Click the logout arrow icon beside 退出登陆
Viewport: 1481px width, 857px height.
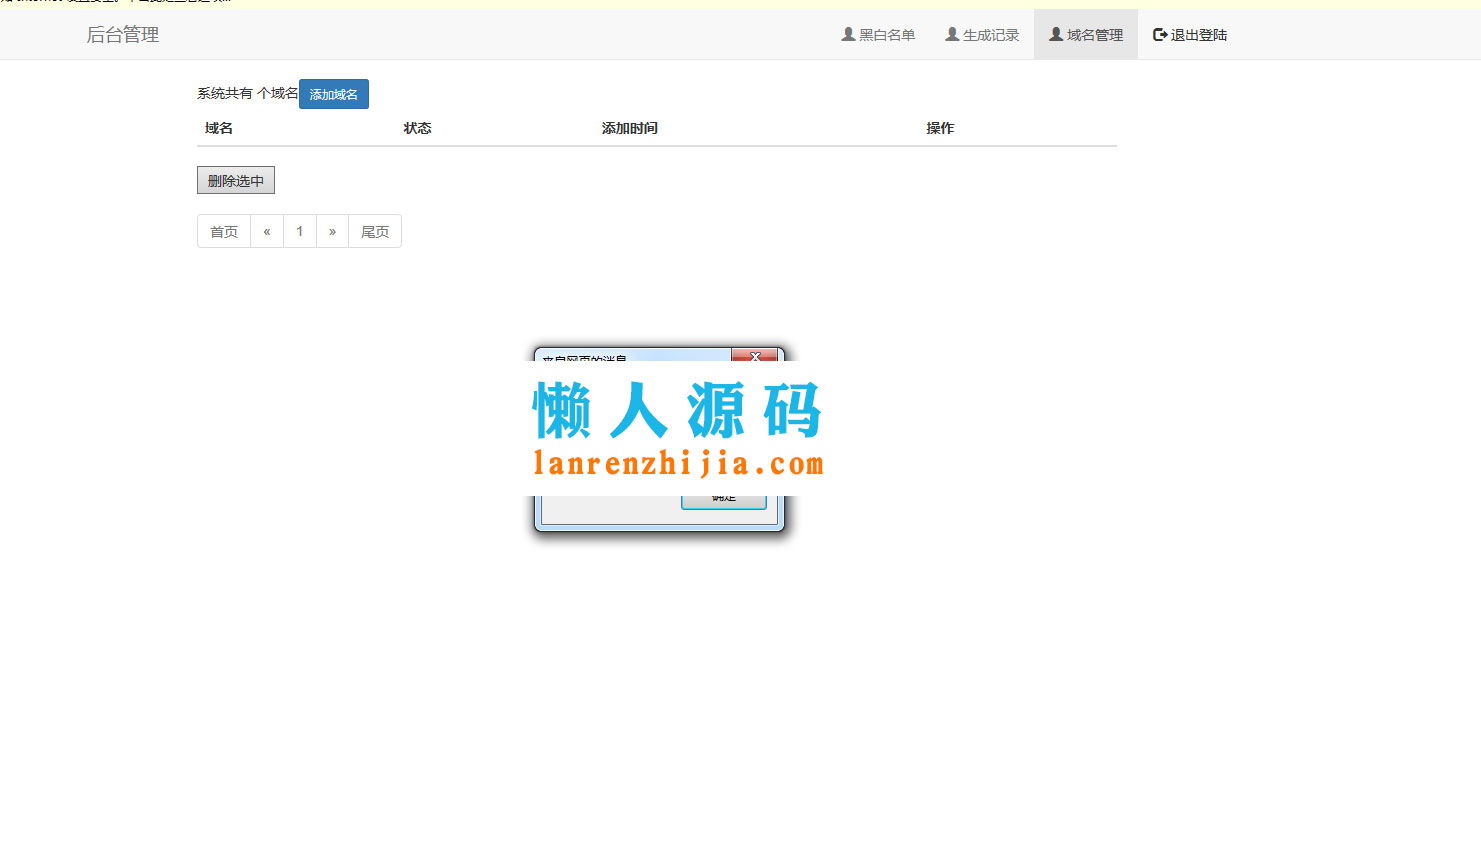coord(1158,33)
